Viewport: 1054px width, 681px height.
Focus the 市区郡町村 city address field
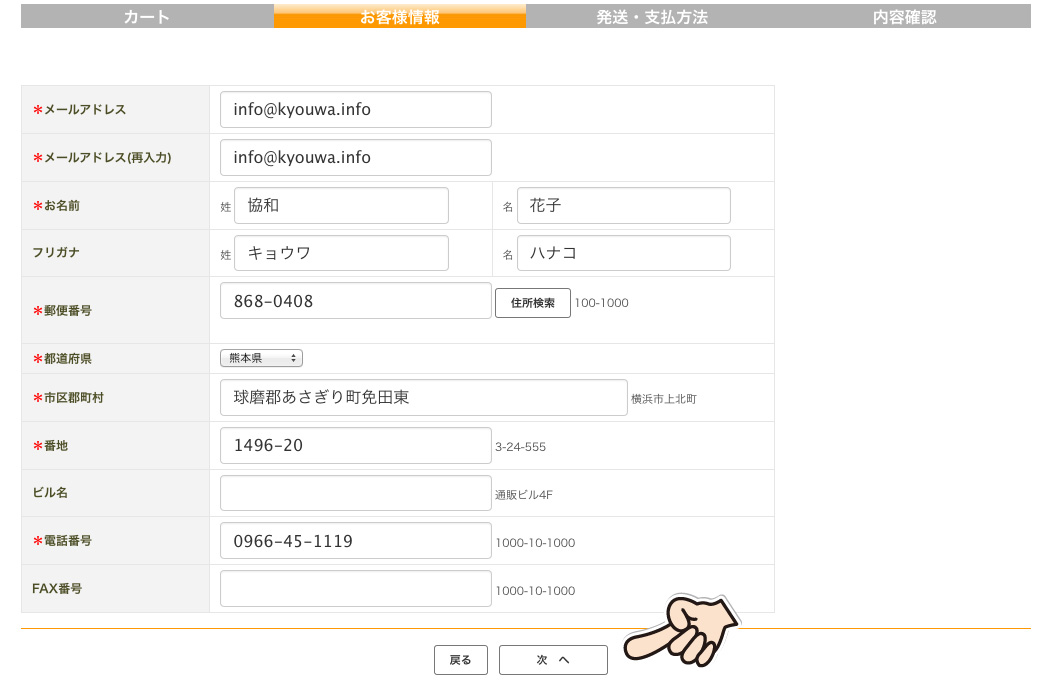point(423,398)
